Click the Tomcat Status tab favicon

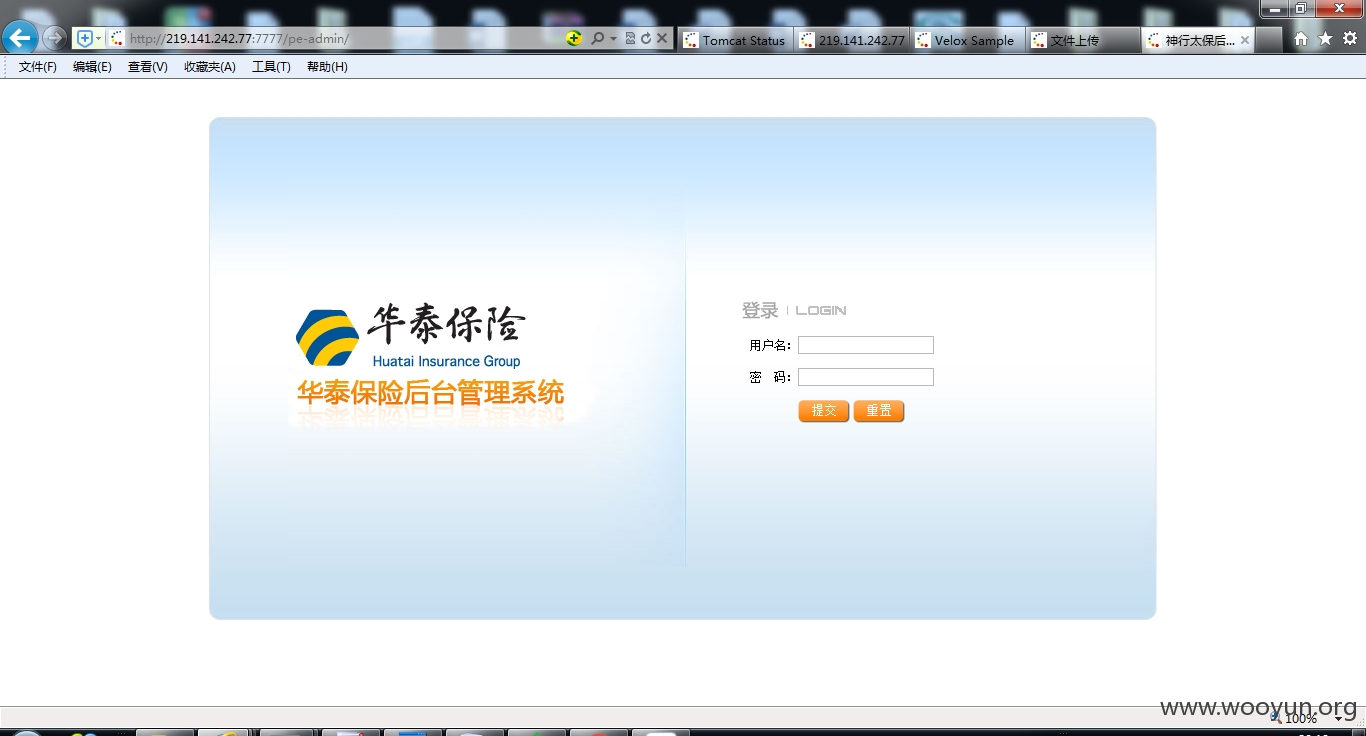tap(691, 40)
